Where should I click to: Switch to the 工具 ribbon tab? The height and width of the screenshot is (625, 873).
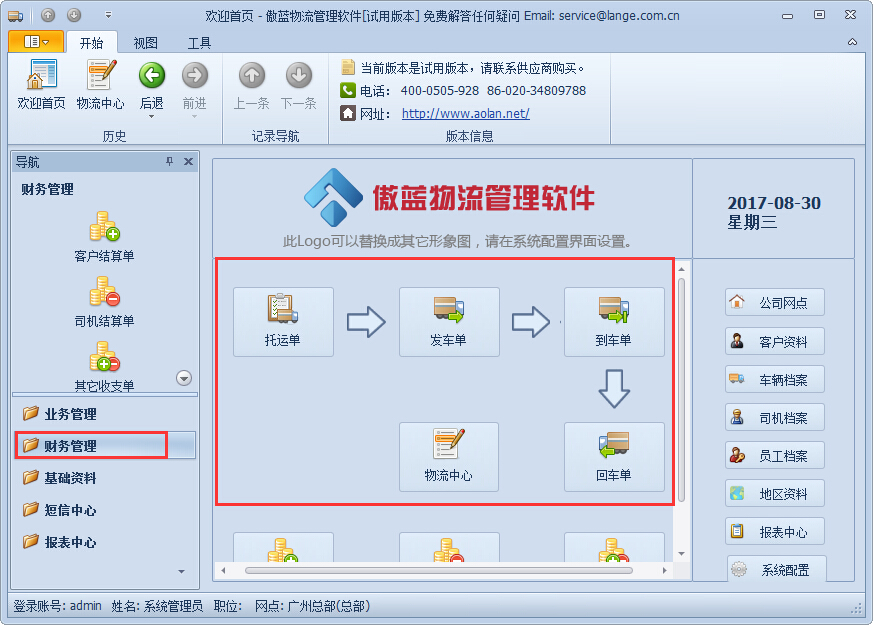199,43
